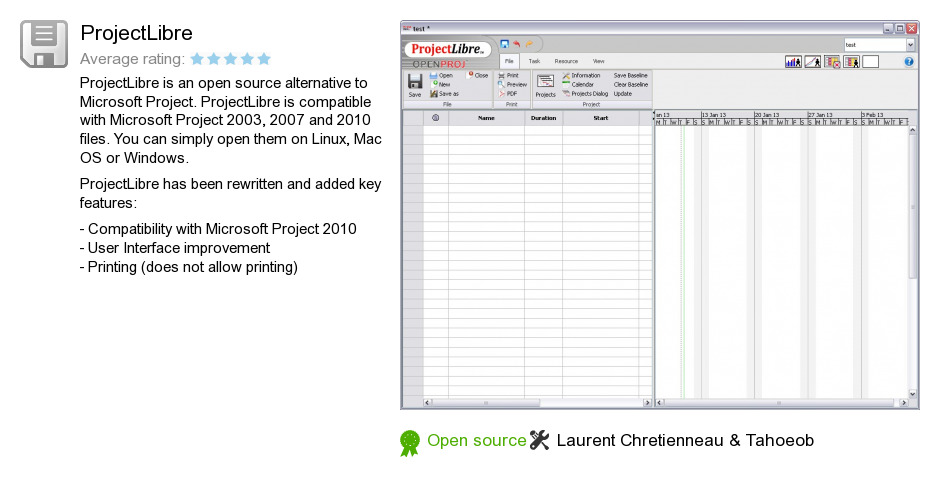Open a project file with Open

tap(441, 76)
